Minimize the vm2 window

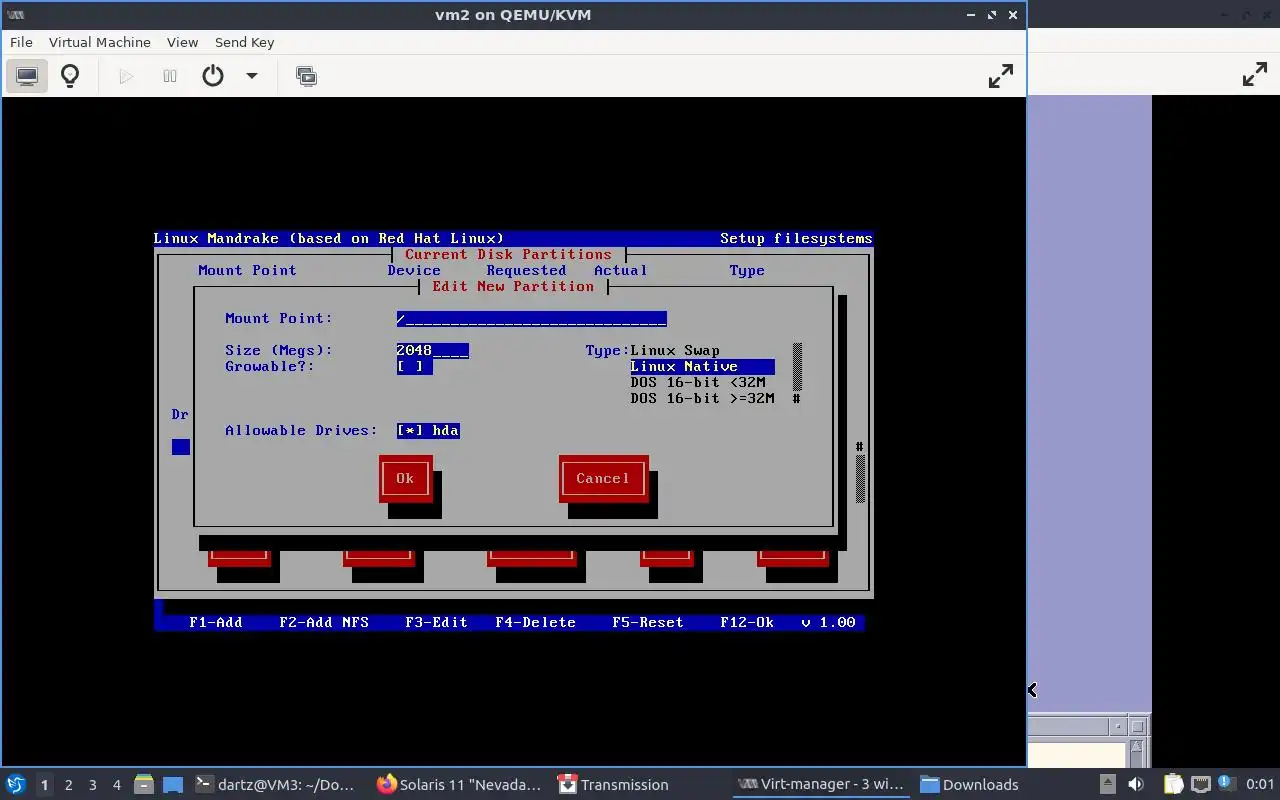point(972,15)
